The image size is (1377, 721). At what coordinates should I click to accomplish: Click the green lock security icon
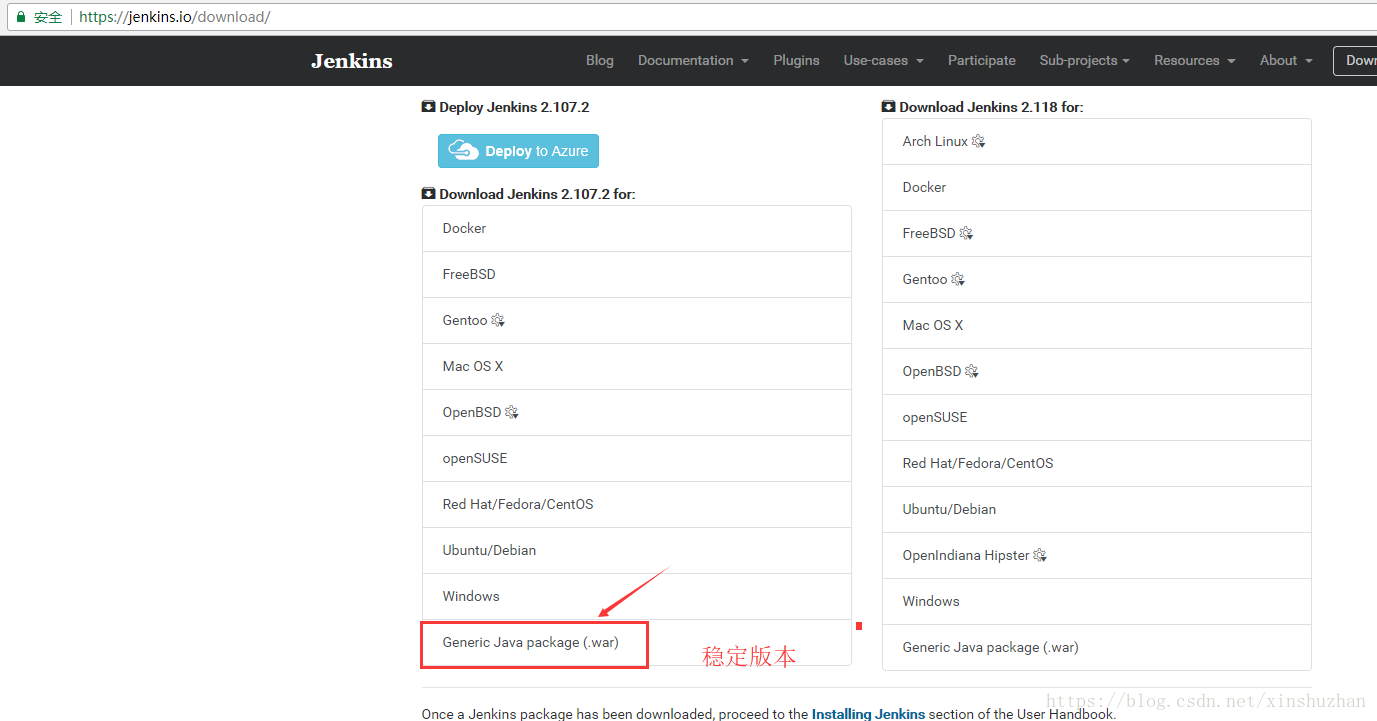20,17
